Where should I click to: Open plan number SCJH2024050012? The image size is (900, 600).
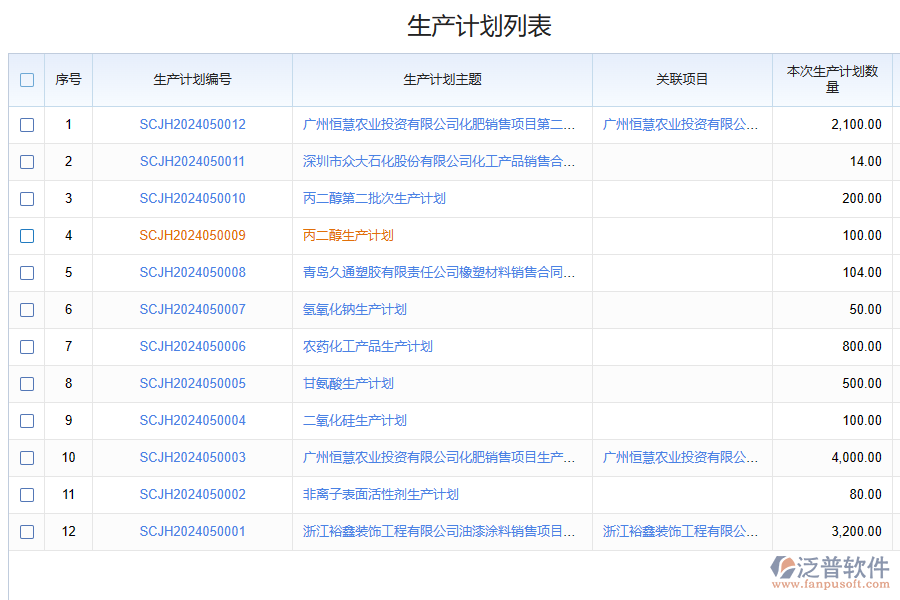[x=192, y=125]
